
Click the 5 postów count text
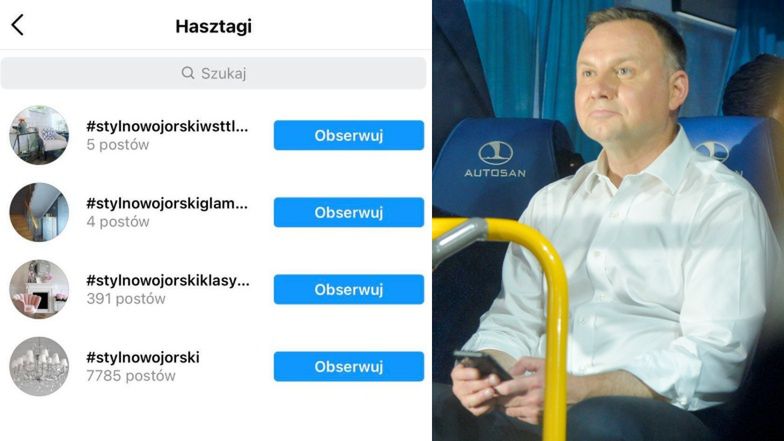(x=118, y=145)
